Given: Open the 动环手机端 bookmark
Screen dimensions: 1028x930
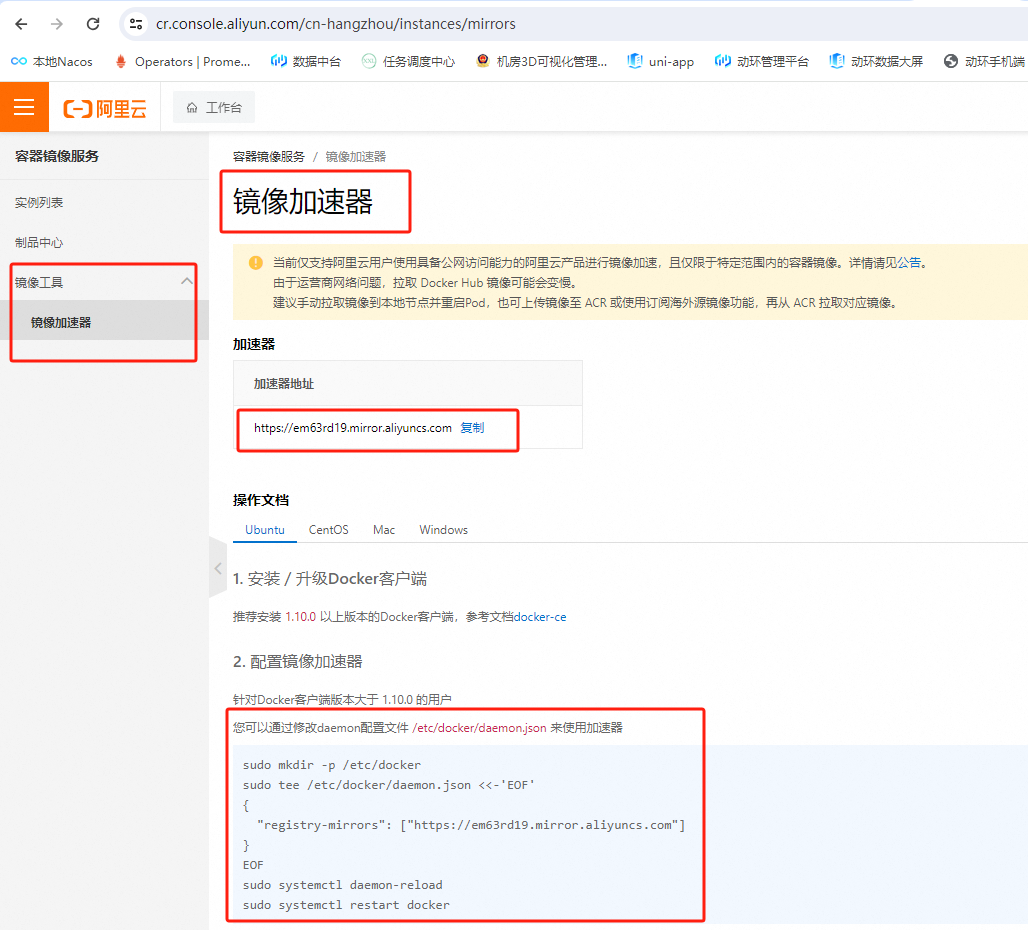Looking at the screenshot, I should 983,62.
